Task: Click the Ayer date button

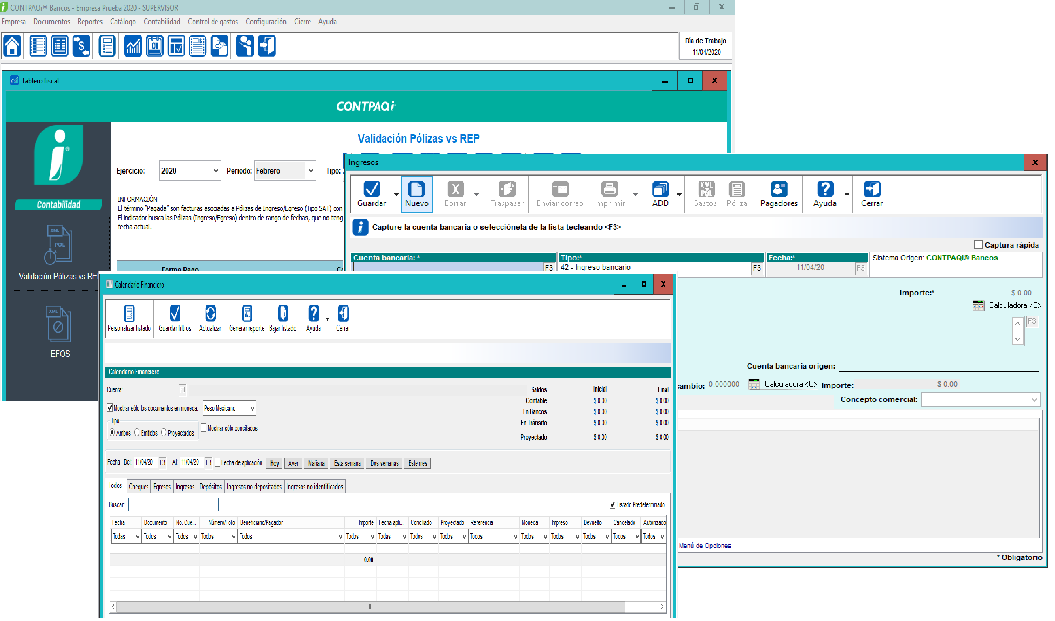Action: point(293,464)
